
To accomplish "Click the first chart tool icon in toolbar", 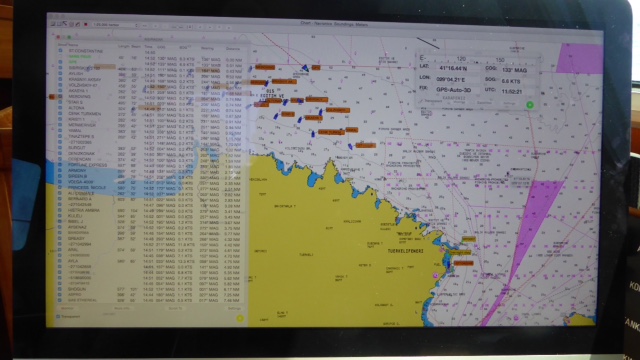I will point(53,24).
